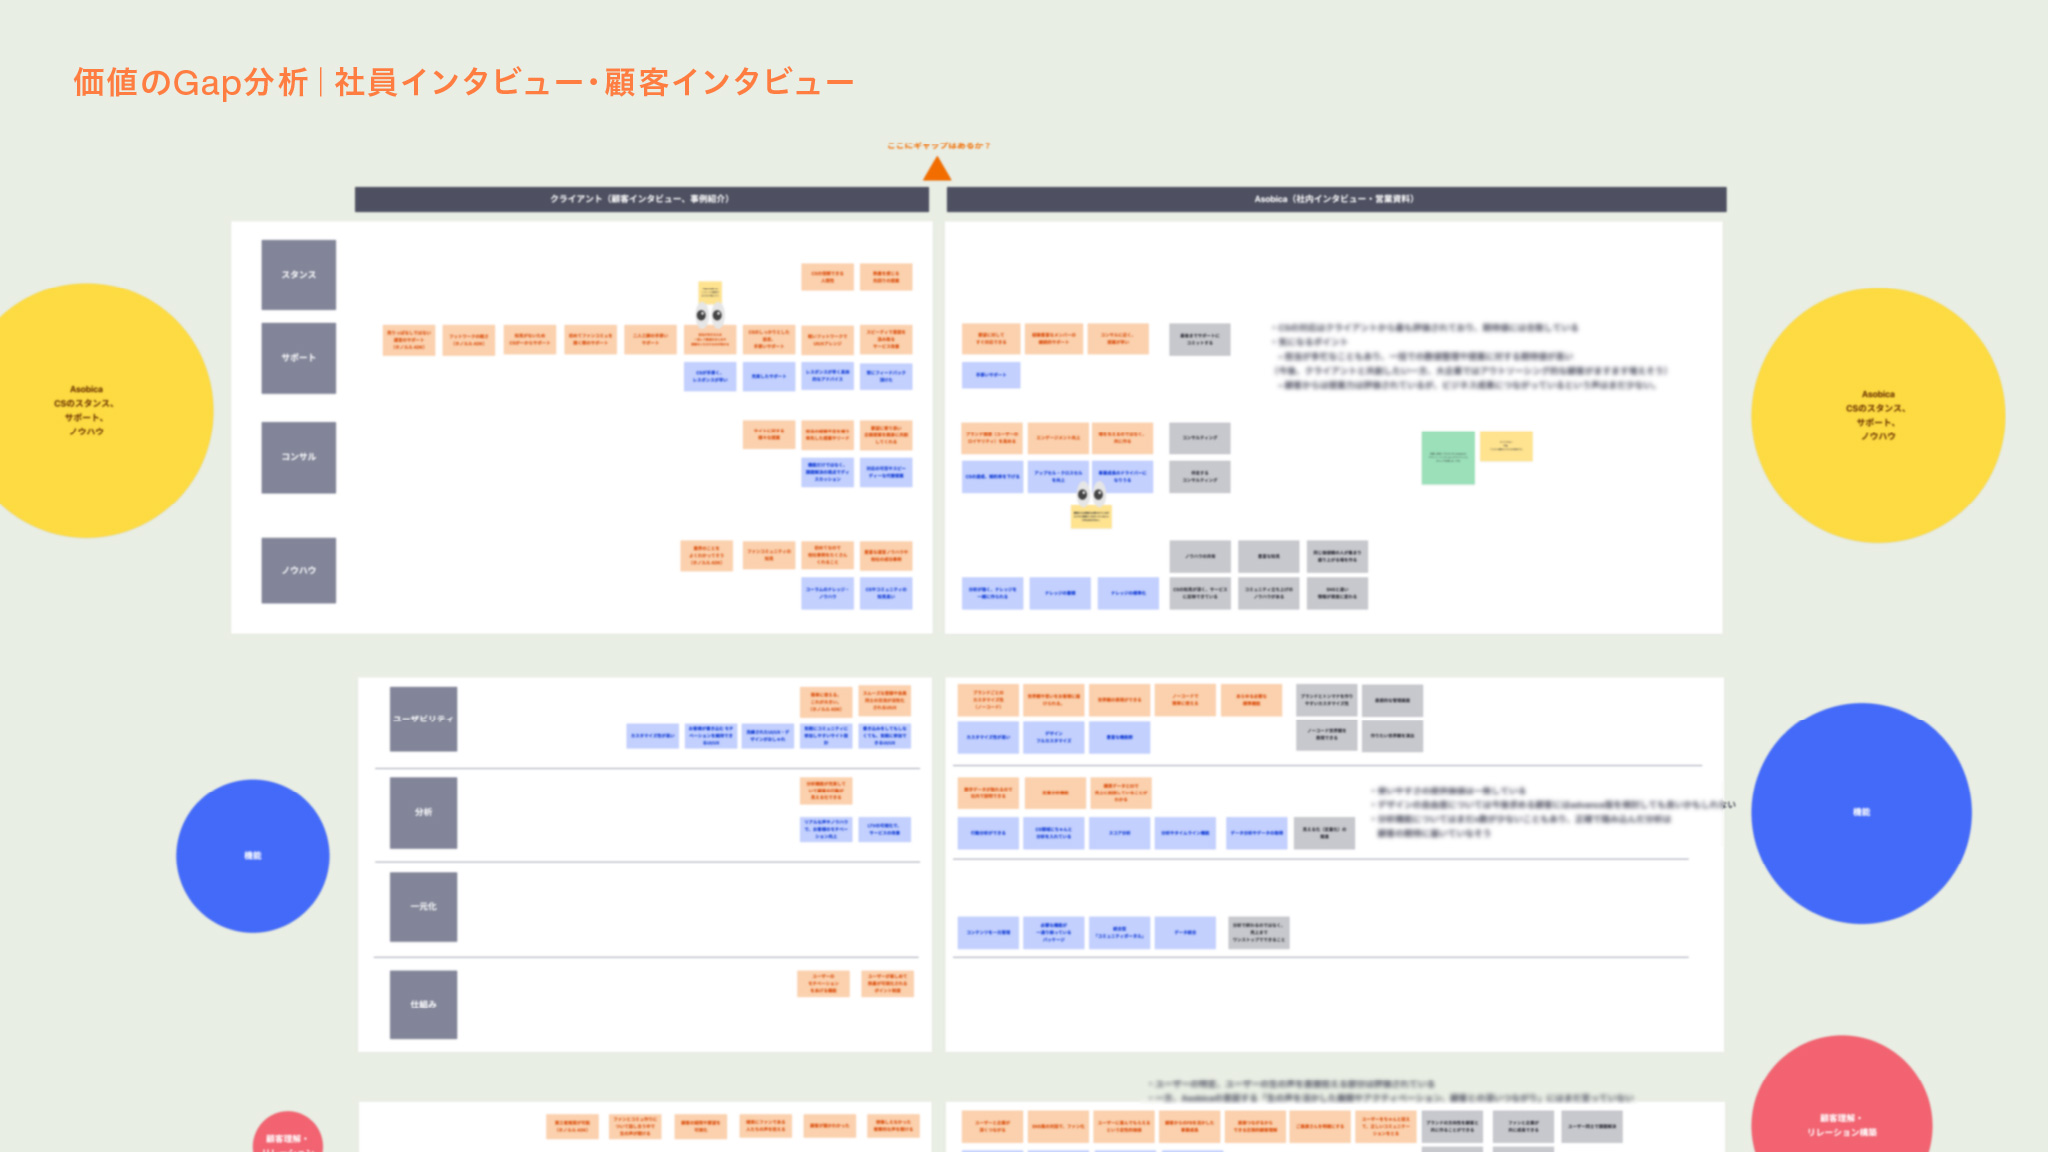
Task: Select the Asobica（社内インタビュー・営業資料）header bar
Action: [x=1333, y=198]
